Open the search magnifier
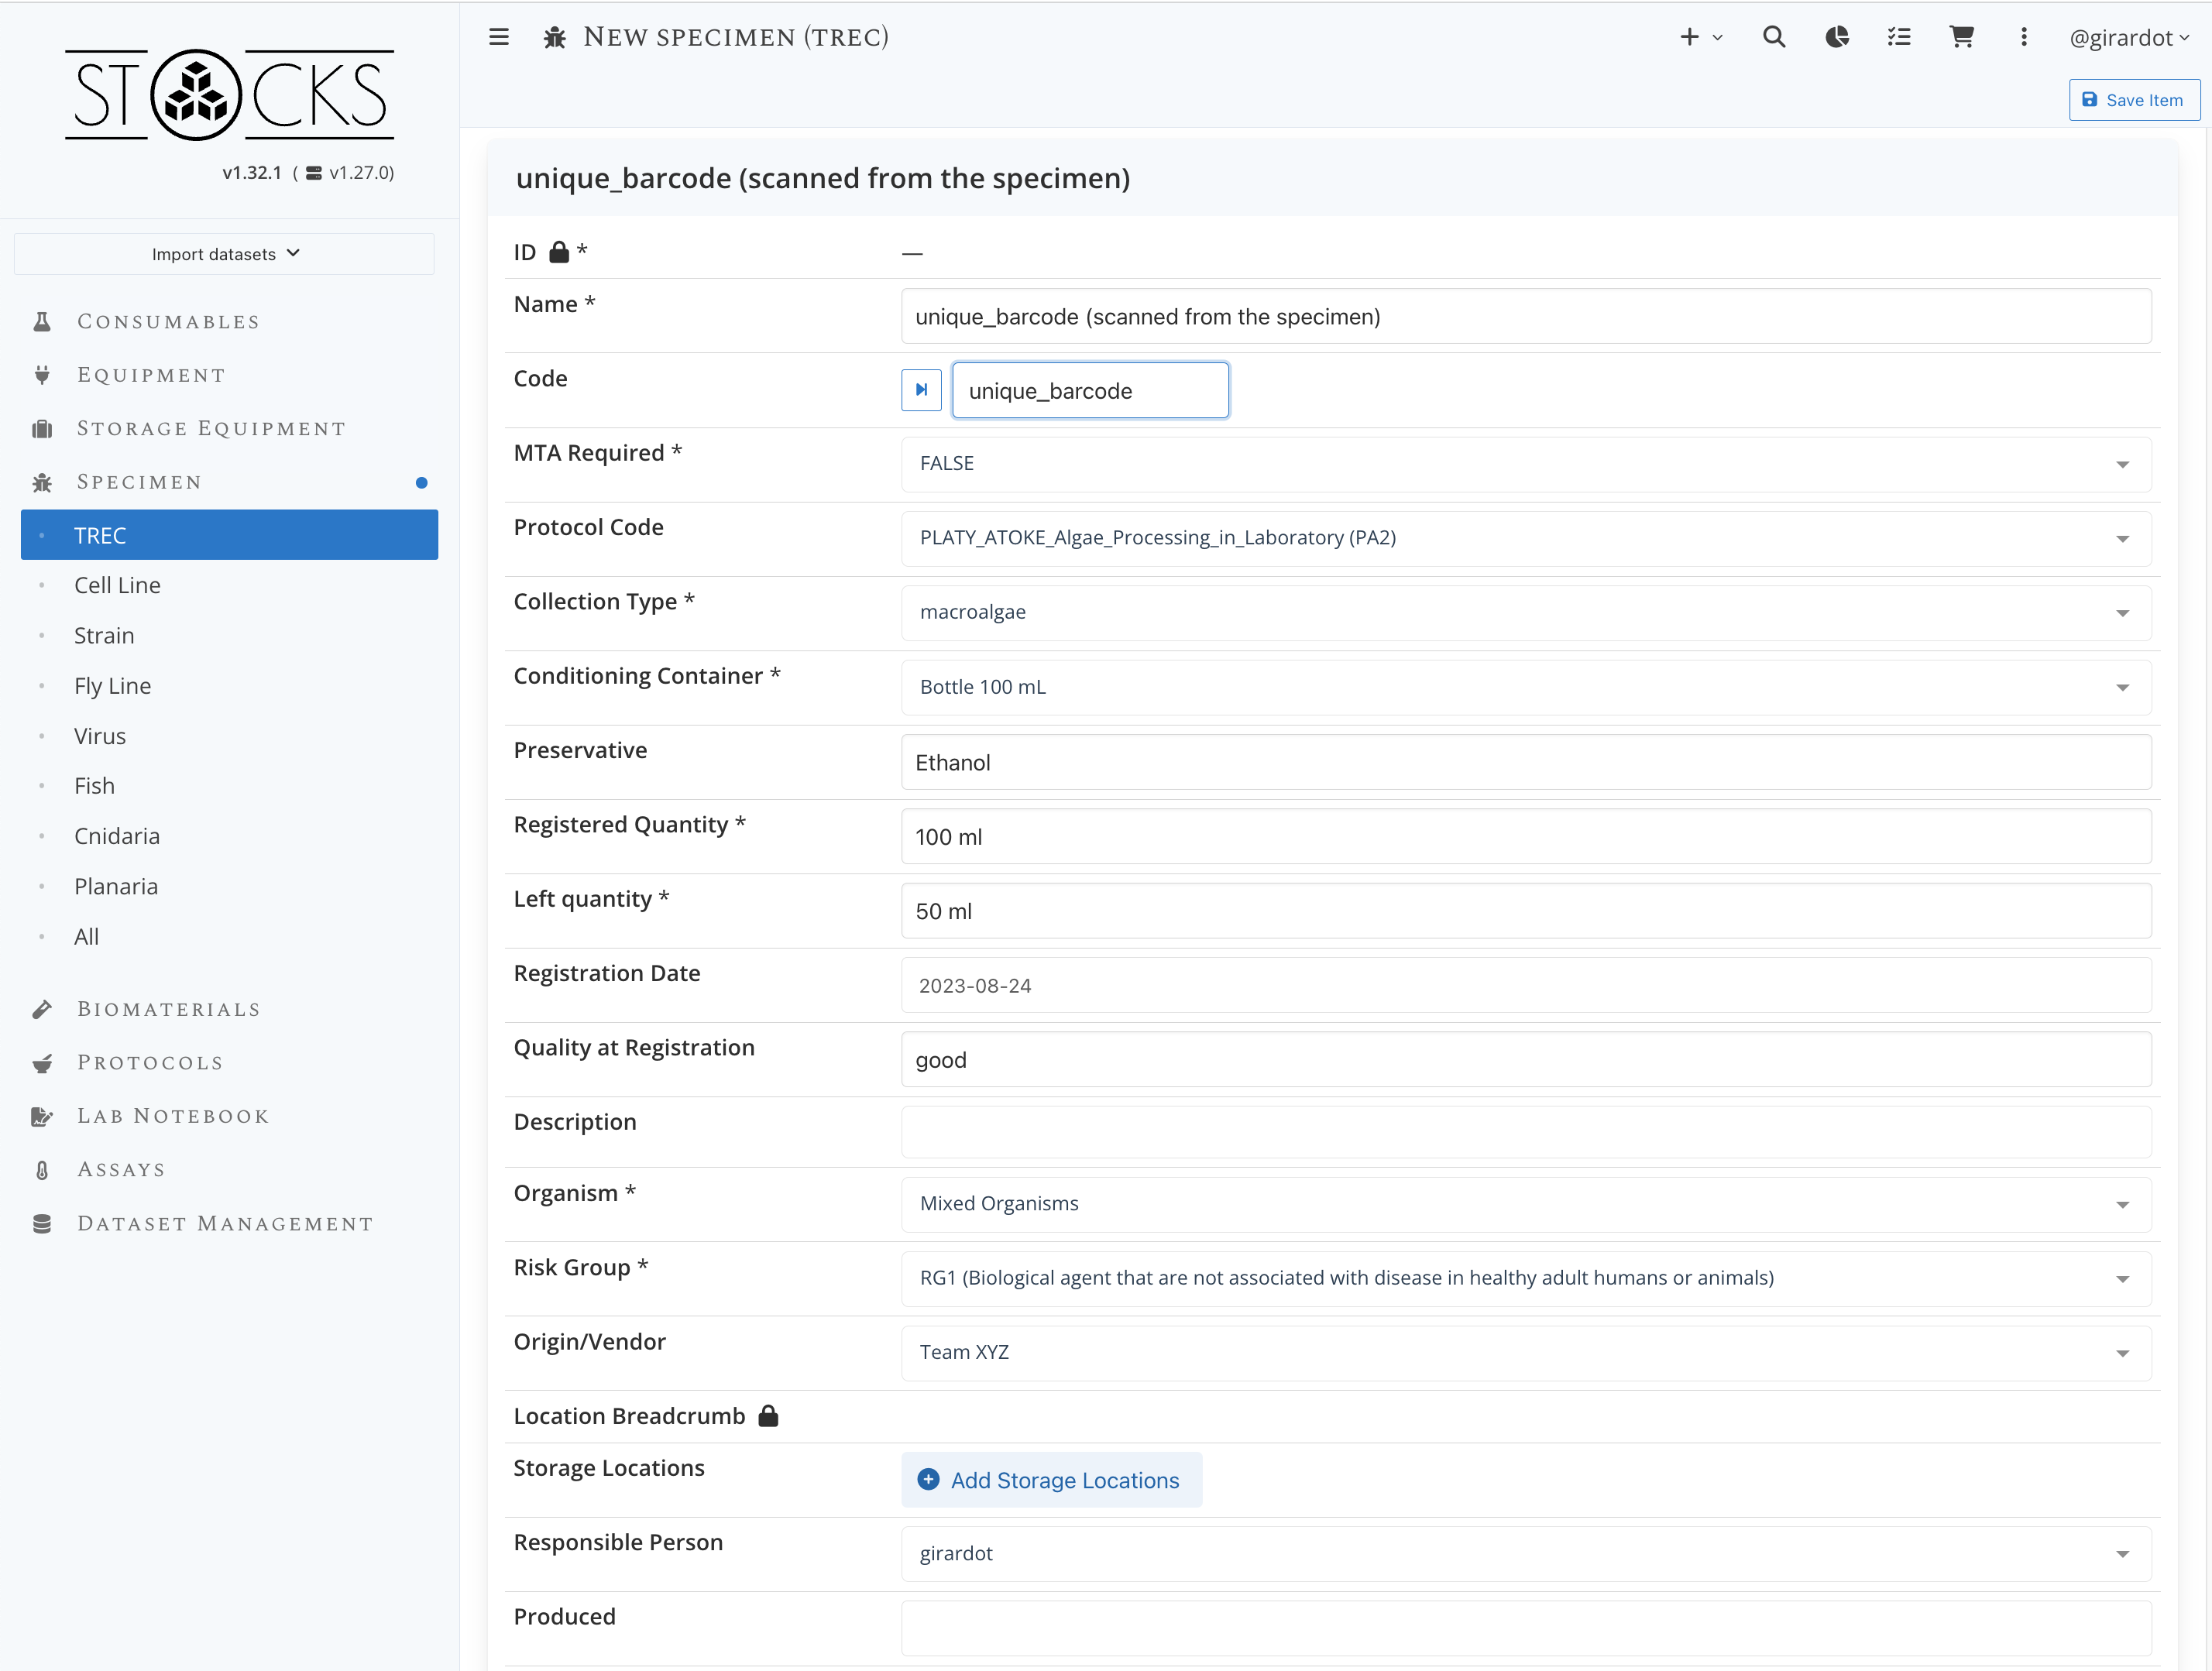Screen dimensions: 2212x1671 [1773, 37]
